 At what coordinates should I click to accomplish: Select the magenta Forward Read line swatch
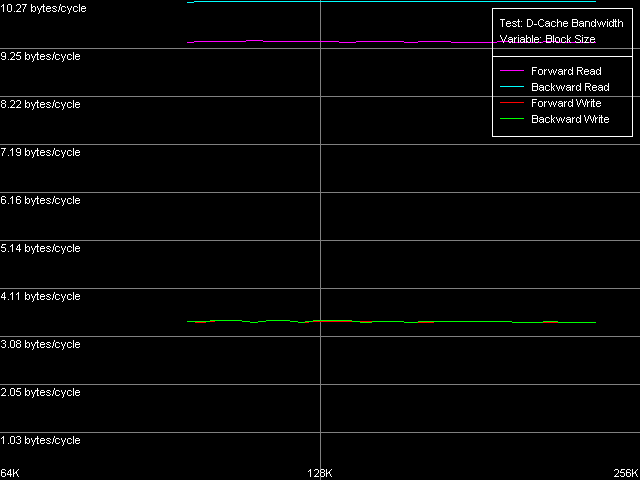click(x=512, y=71)
